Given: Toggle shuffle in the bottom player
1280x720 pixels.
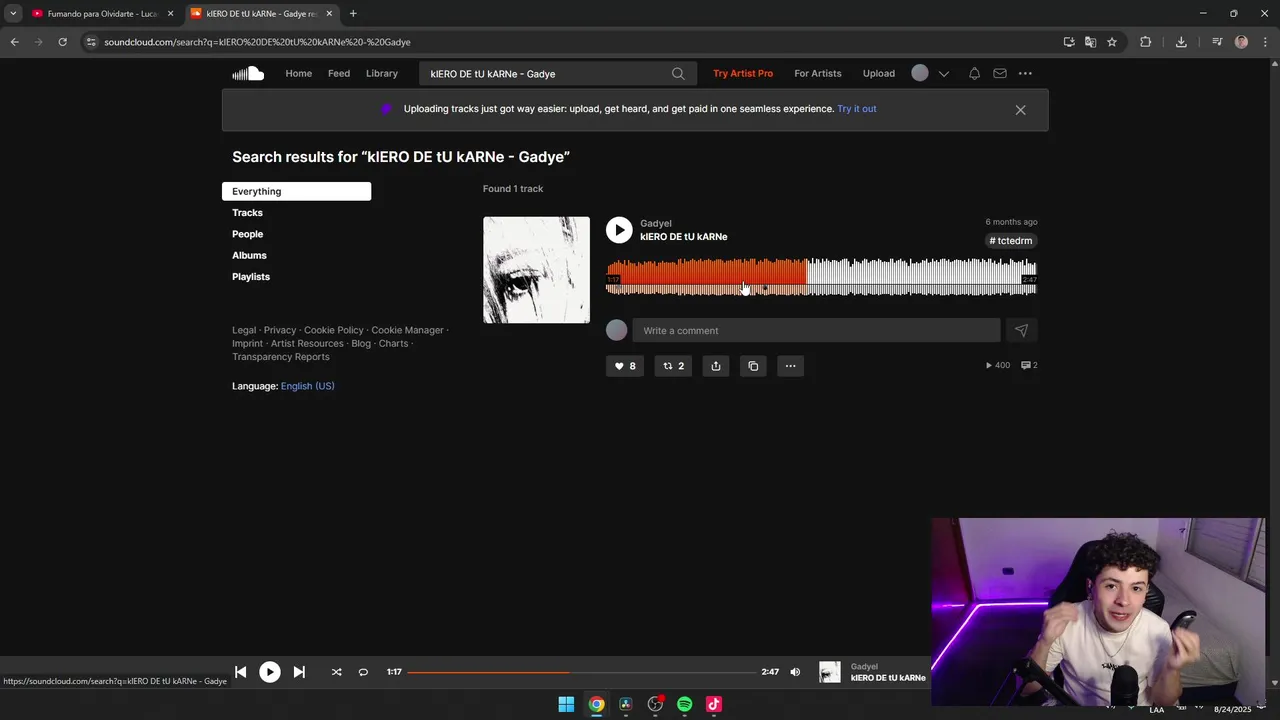Looking at the screenshot, I should pyautogui.click(x=336, y=672).
